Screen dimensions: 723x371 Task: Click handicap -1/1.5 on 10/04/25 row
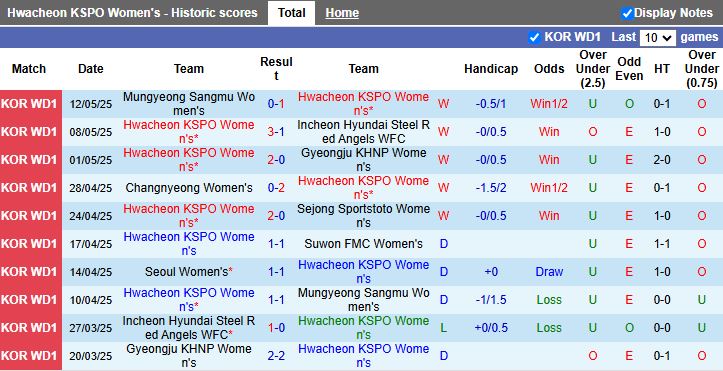(x=491, y=300)
